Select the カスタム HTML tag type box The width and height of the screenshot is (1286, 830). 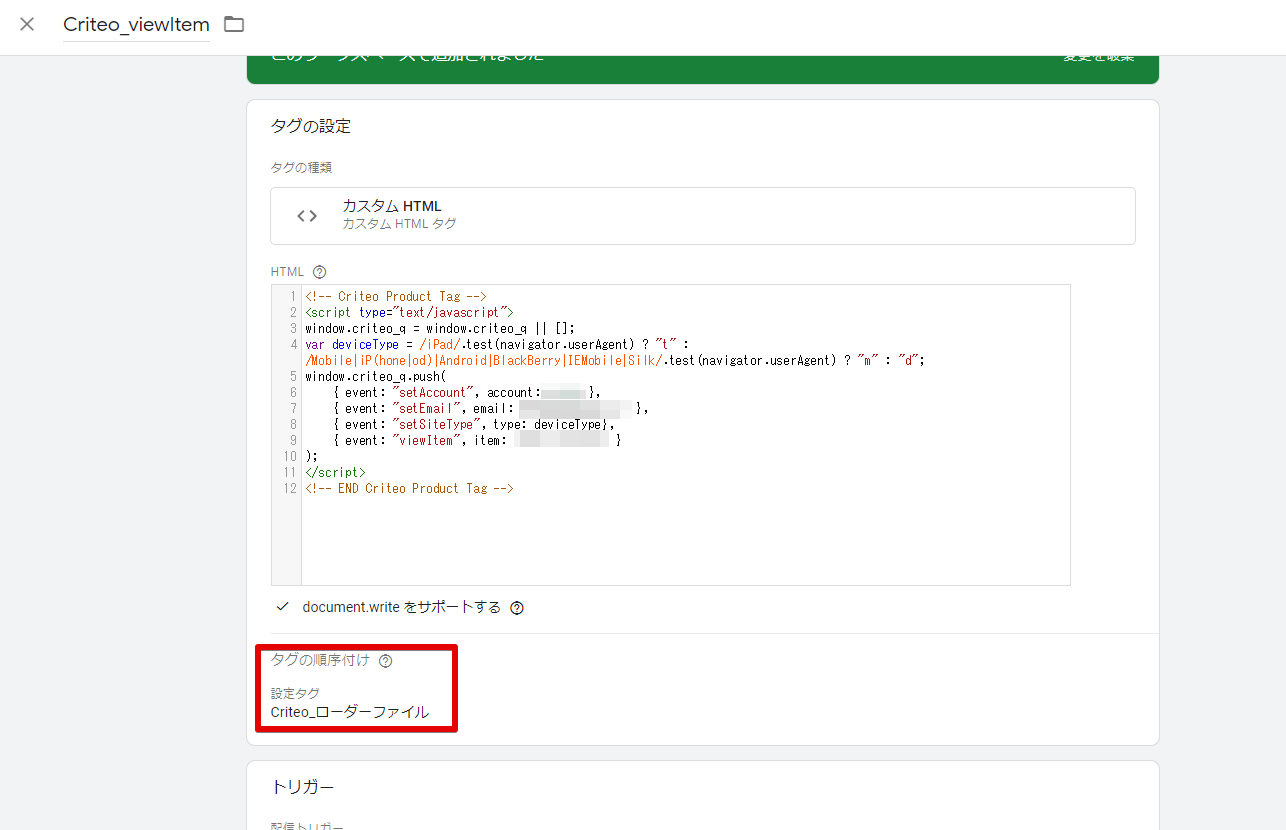pyautogui.click(x=702, y=216)
